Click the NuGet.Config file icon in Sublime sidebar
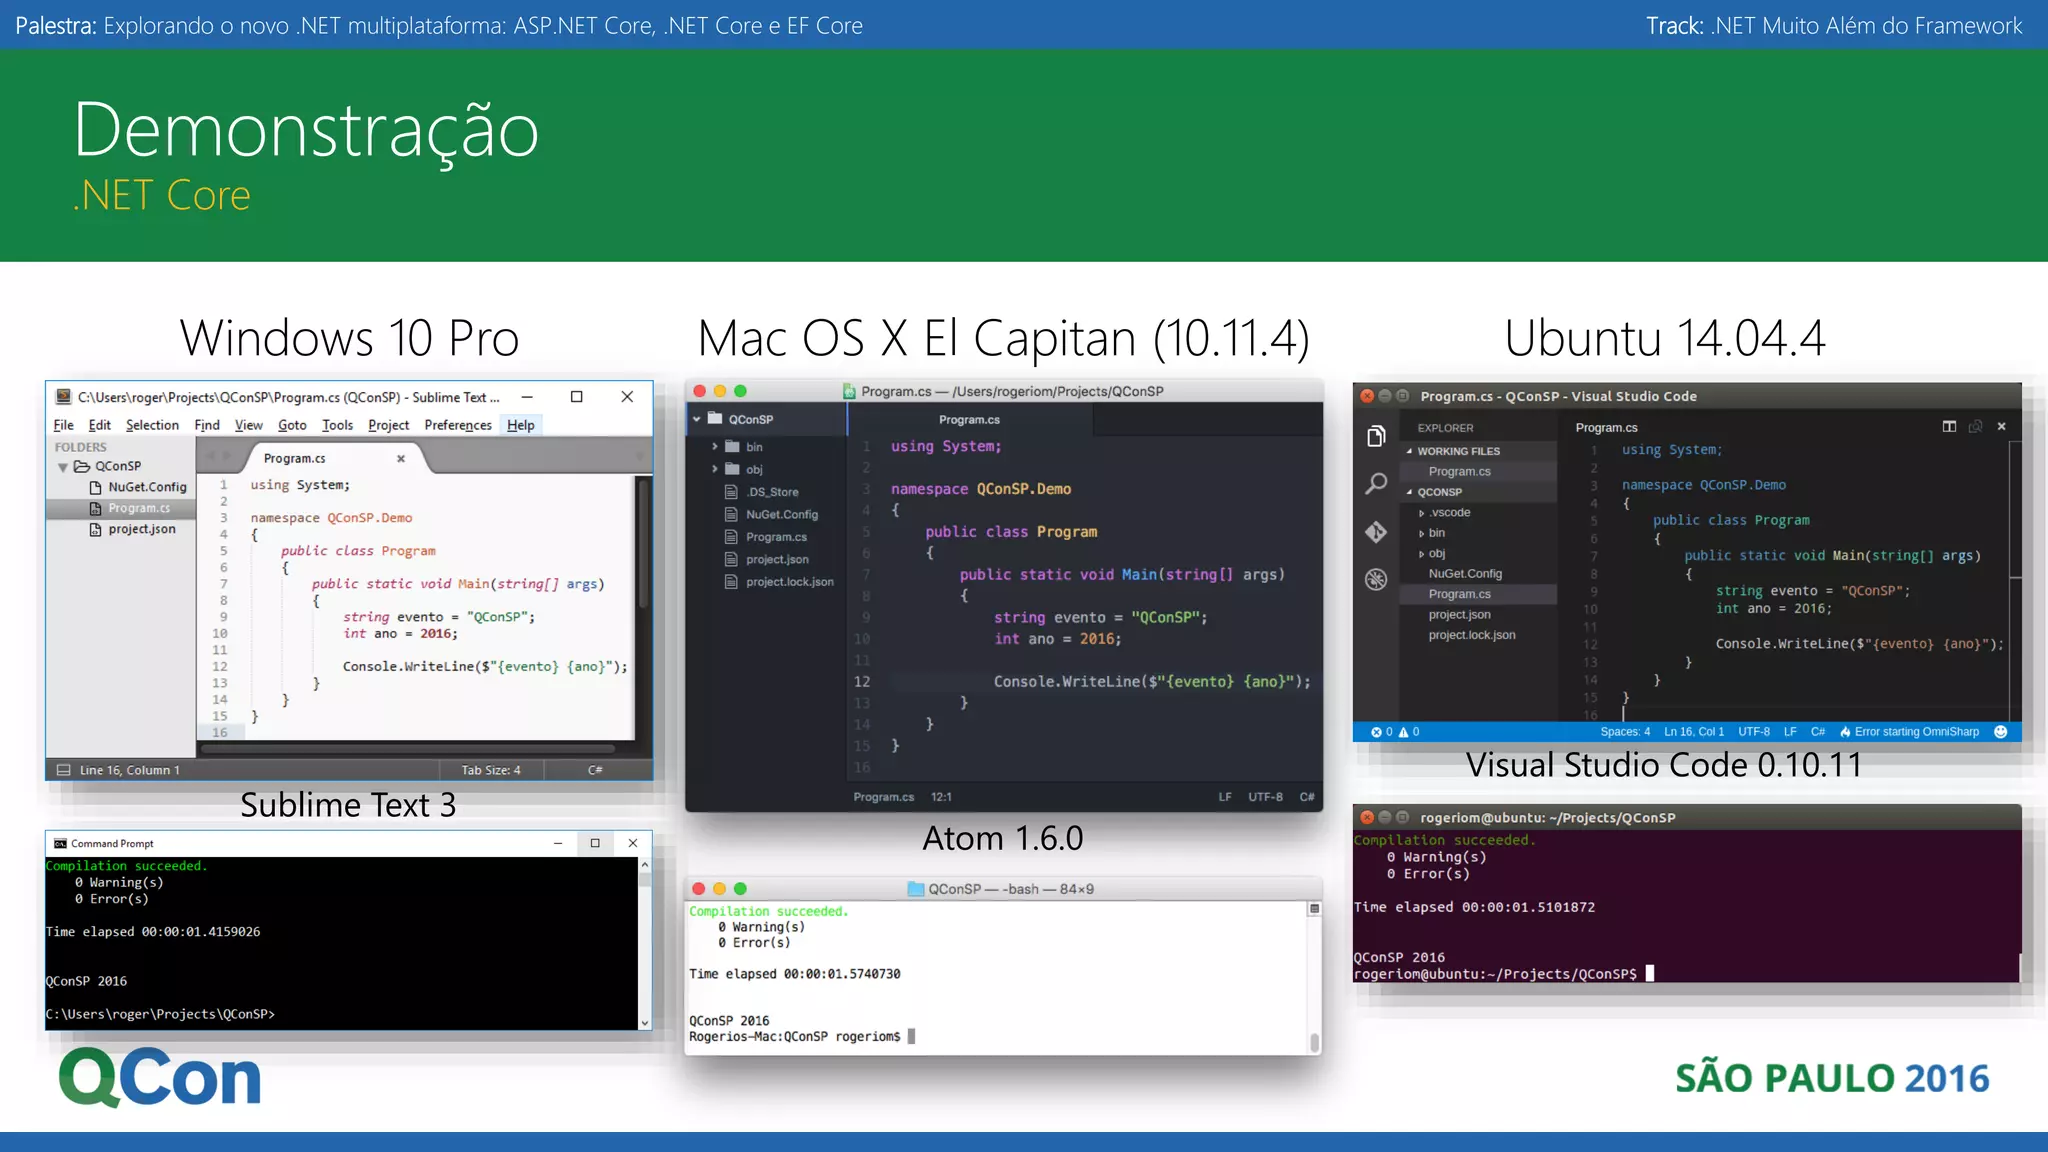The height and width of the screenshot is (1152, 2048). pyautogui.click(x=96, y=487)
